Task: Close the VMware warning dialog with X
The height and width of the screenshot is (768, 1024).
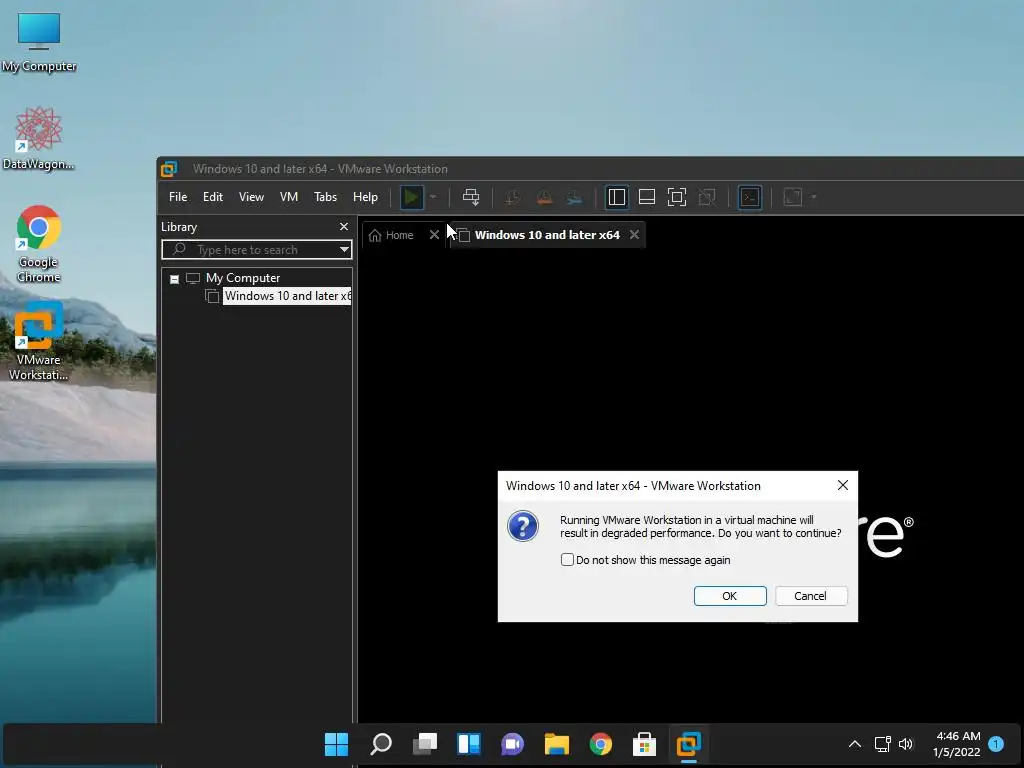Action: 843,485
